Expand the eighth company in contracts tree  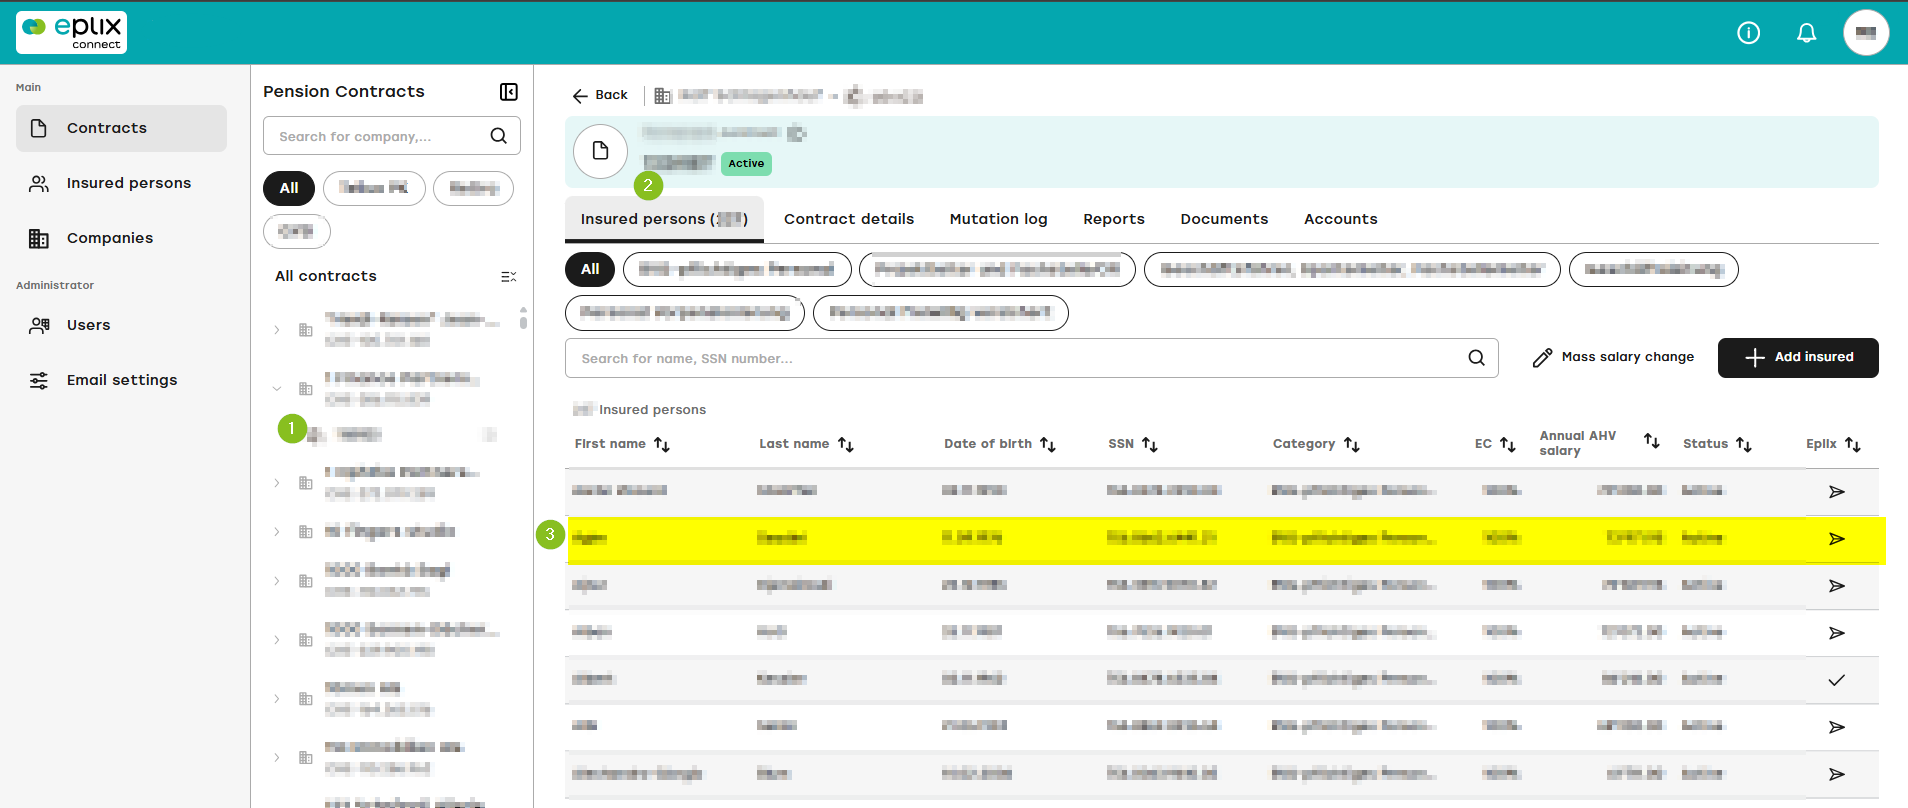[x=277, y=758]
